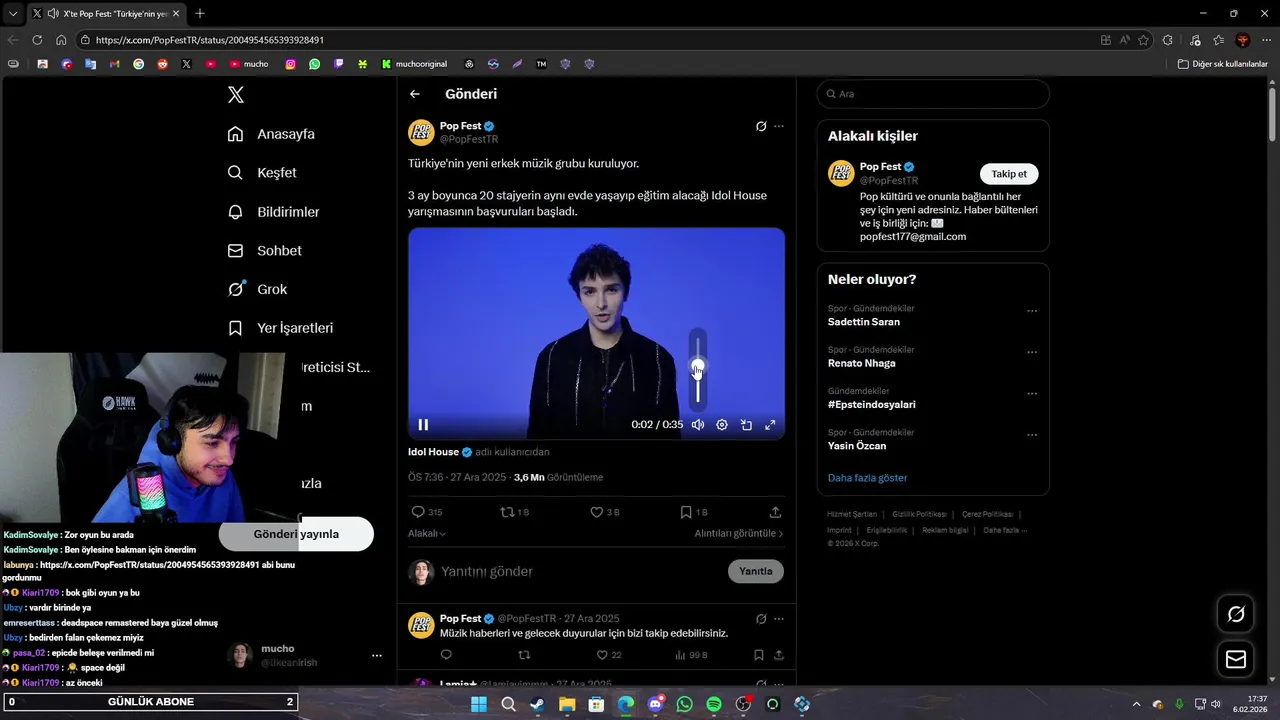Open Grok explain icon on the main post
Screen dimensions: 1280x720
coord(761,127)
